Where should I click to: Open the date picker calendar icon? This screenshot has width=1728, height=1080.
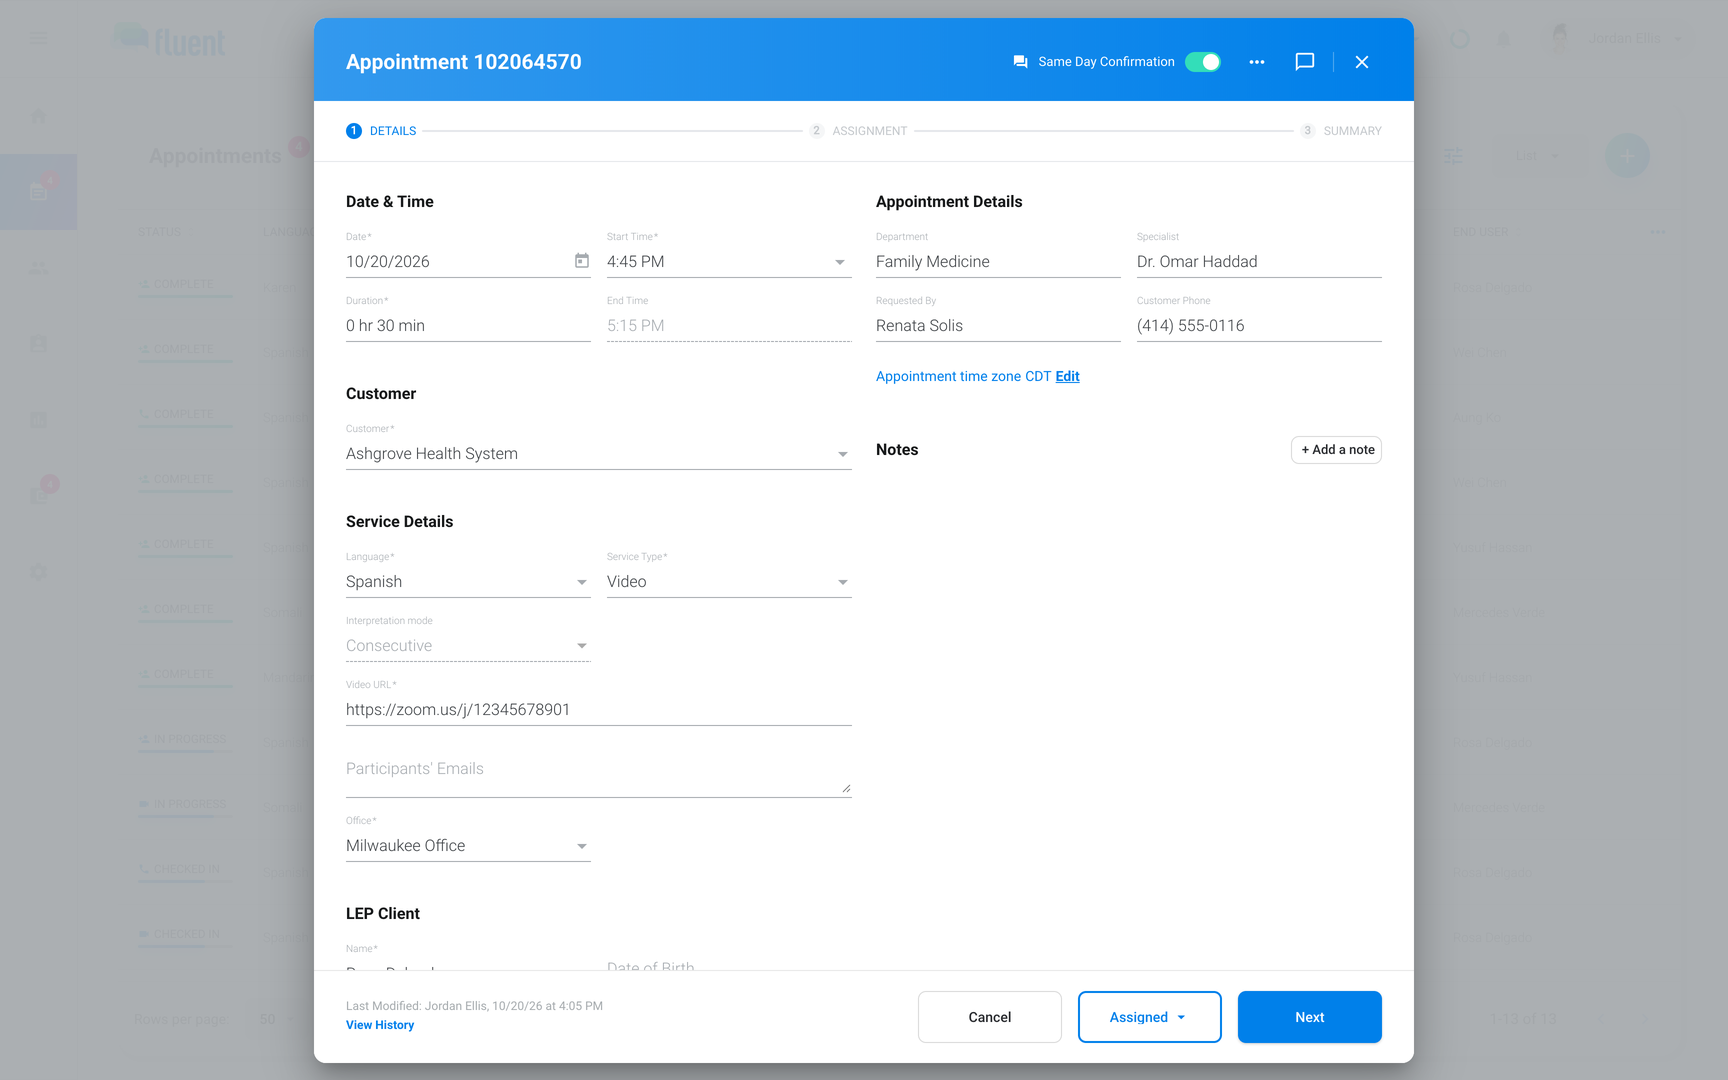click(x=582, y=261)
